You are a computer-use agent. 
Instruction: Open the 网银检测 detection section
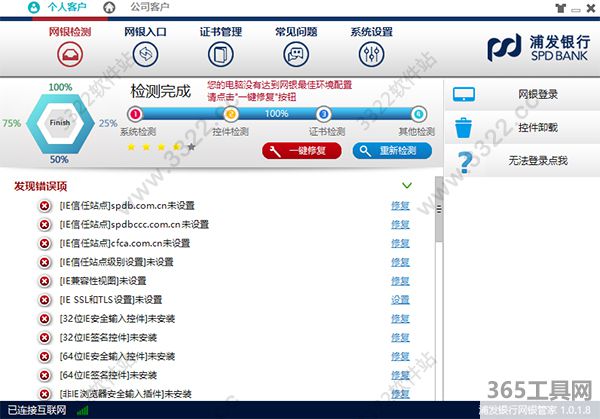[x=69, y=46]
